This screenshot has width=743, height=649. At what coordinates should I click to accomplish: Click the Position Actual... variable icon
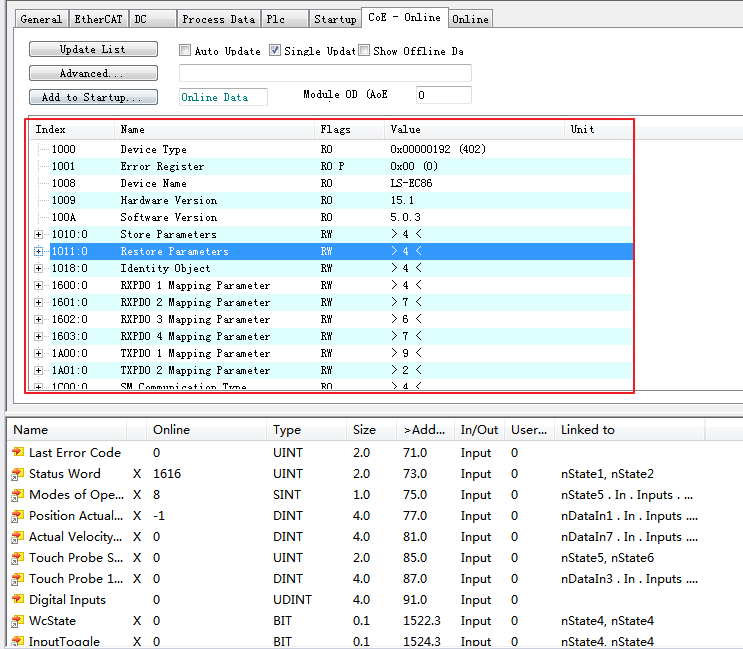click(x=18, y=515)
